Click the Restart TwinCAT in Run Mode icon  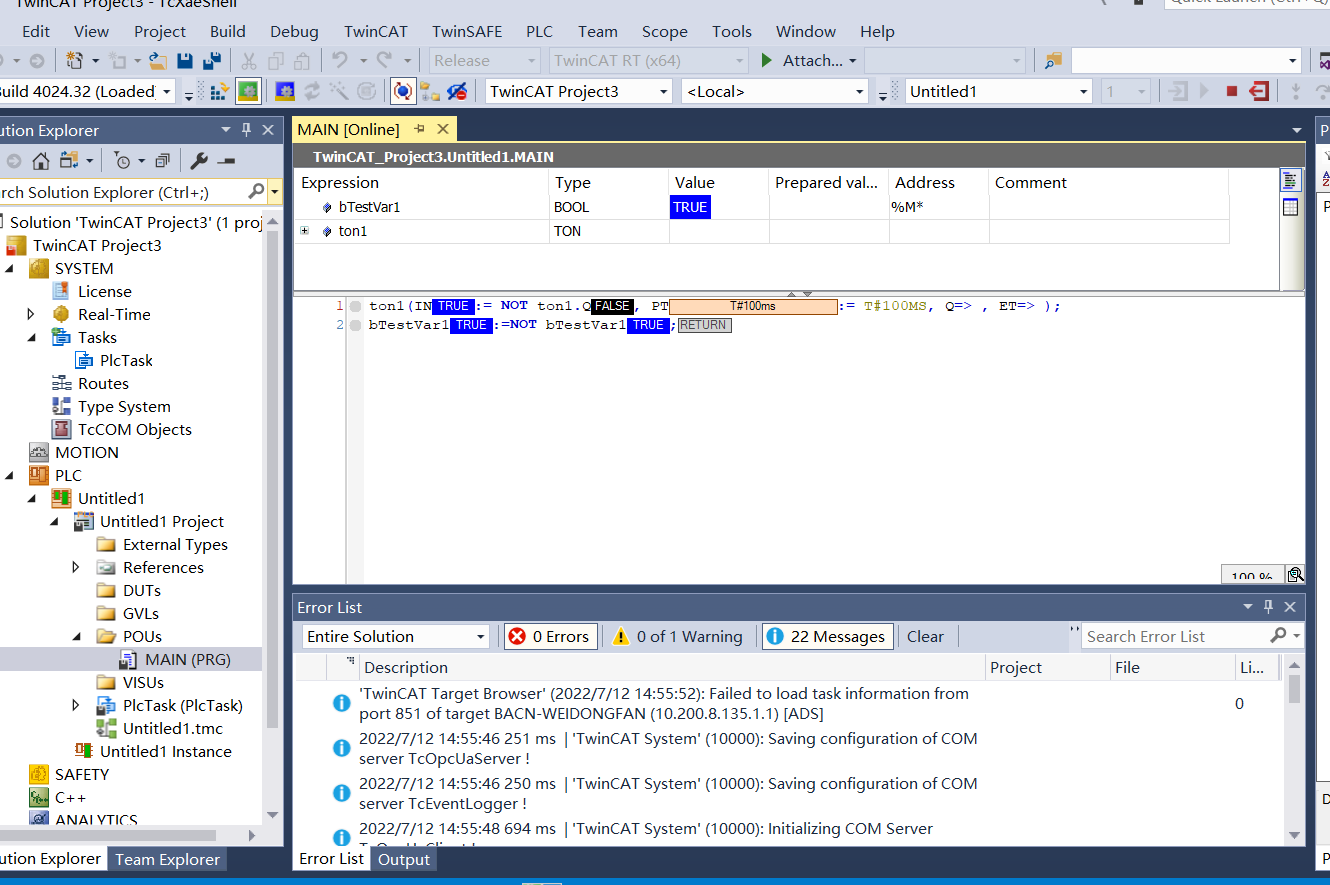[x=248, y=92]
